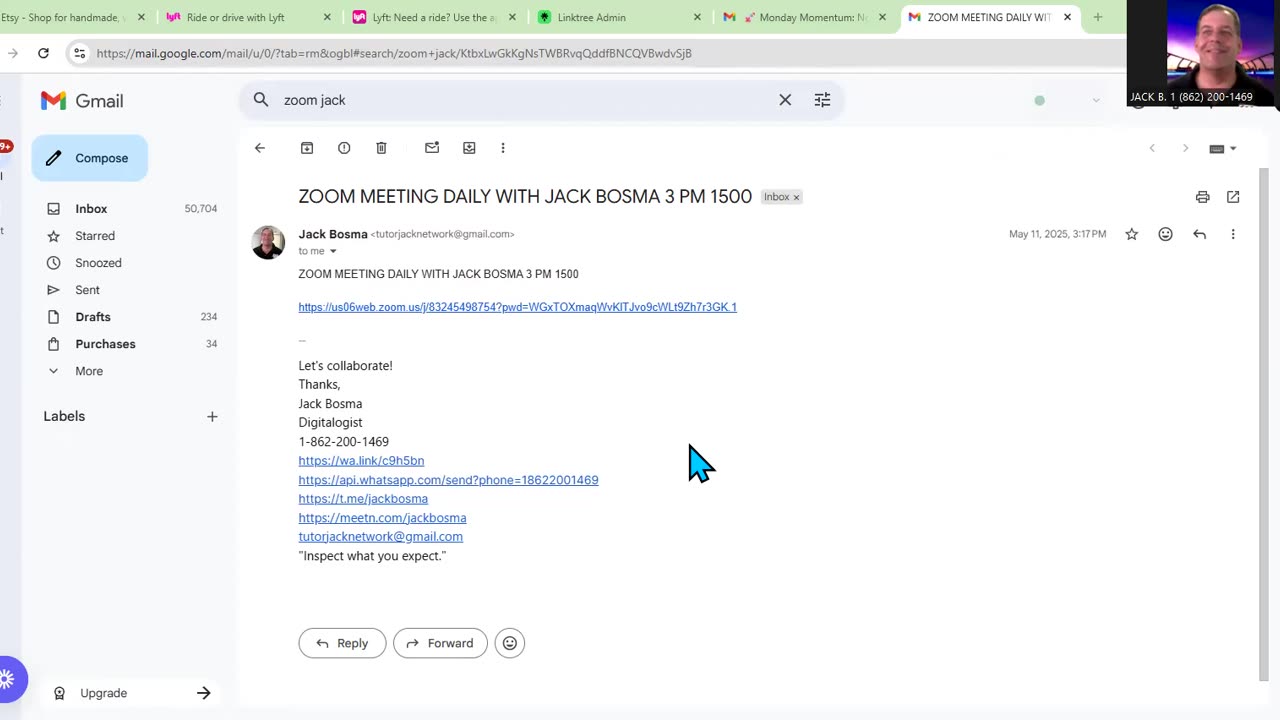Click the Reply button
Image resolution: width=1280 pixels, height=720 pixels.
(342, 643)
